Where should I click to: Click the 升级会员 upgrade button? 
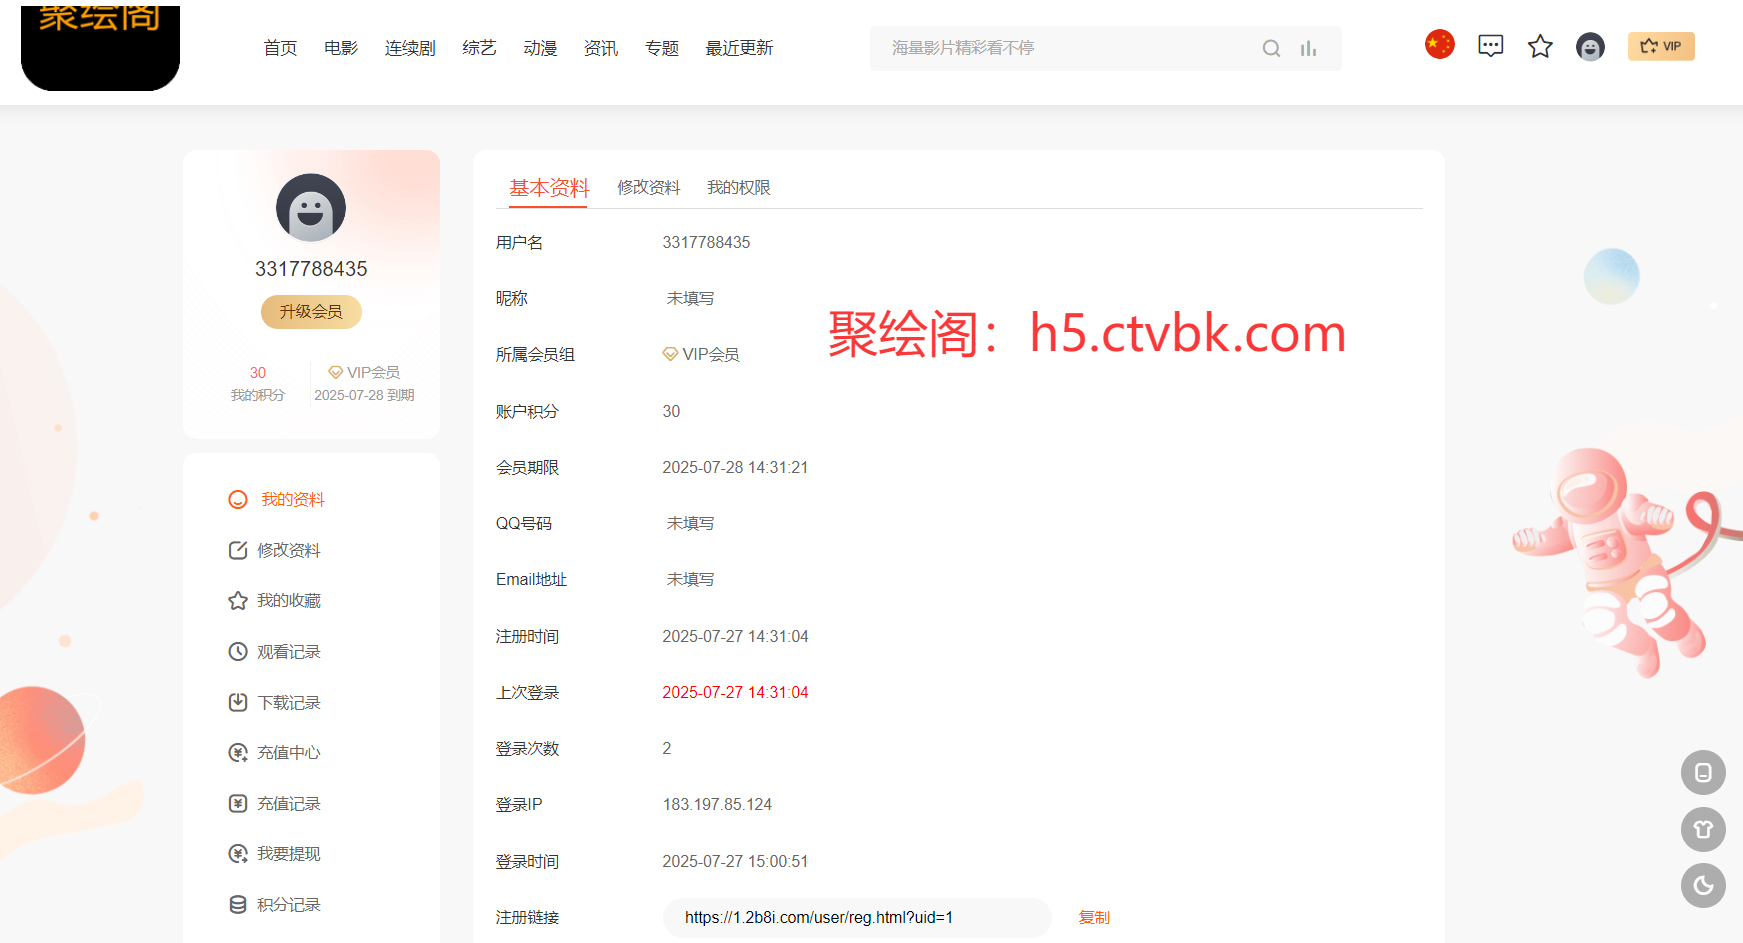(310, 311)
